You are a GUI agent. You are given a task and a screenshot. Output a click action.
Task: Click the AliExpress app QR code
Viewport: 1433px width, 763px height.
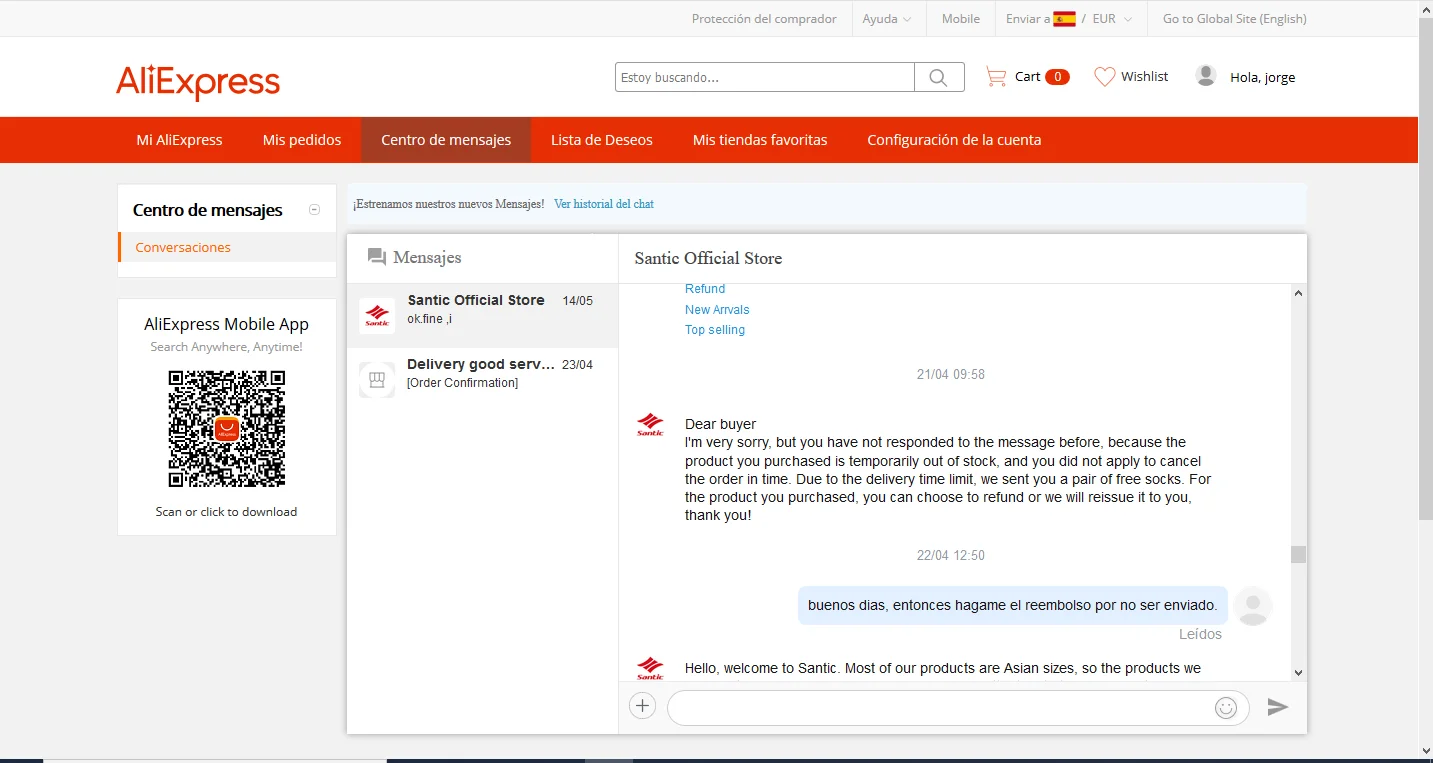[227, 429]
